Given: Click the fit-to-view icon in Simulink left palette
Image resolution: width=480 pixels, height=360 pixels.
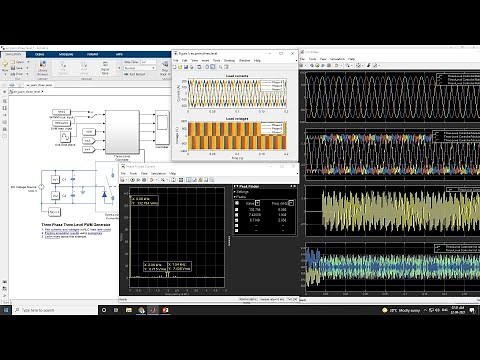Looking at the screenshot, I should point(4,108).
